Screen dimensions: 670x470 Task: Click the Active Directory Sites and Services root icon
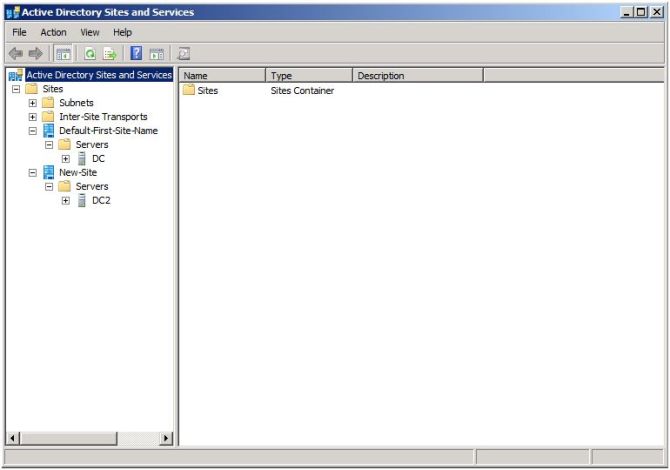click(16, 75)
